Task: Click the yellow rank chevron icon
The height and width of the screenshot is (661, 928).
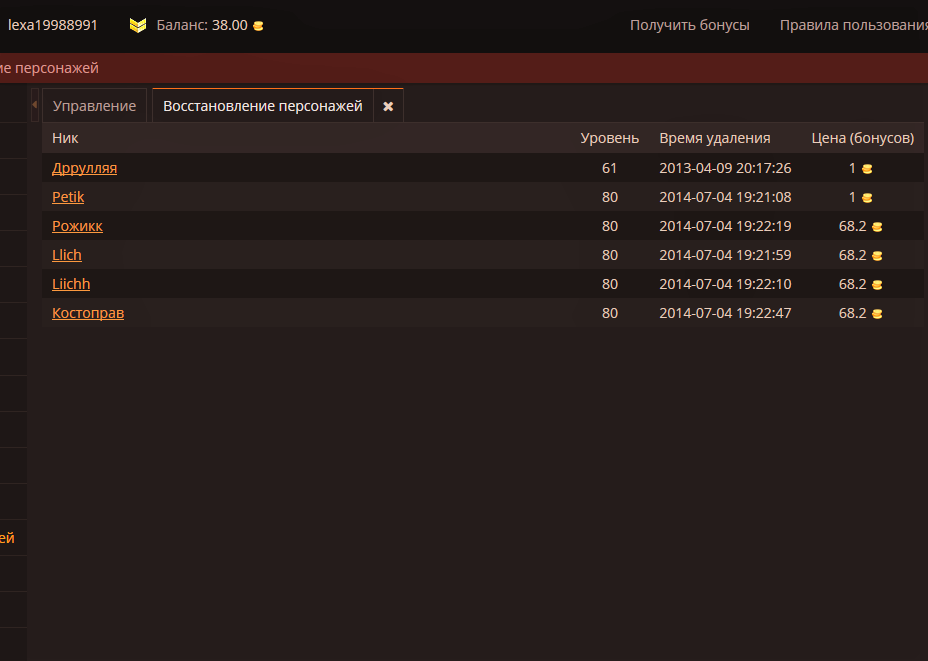Action: click(x=138, y=25)
